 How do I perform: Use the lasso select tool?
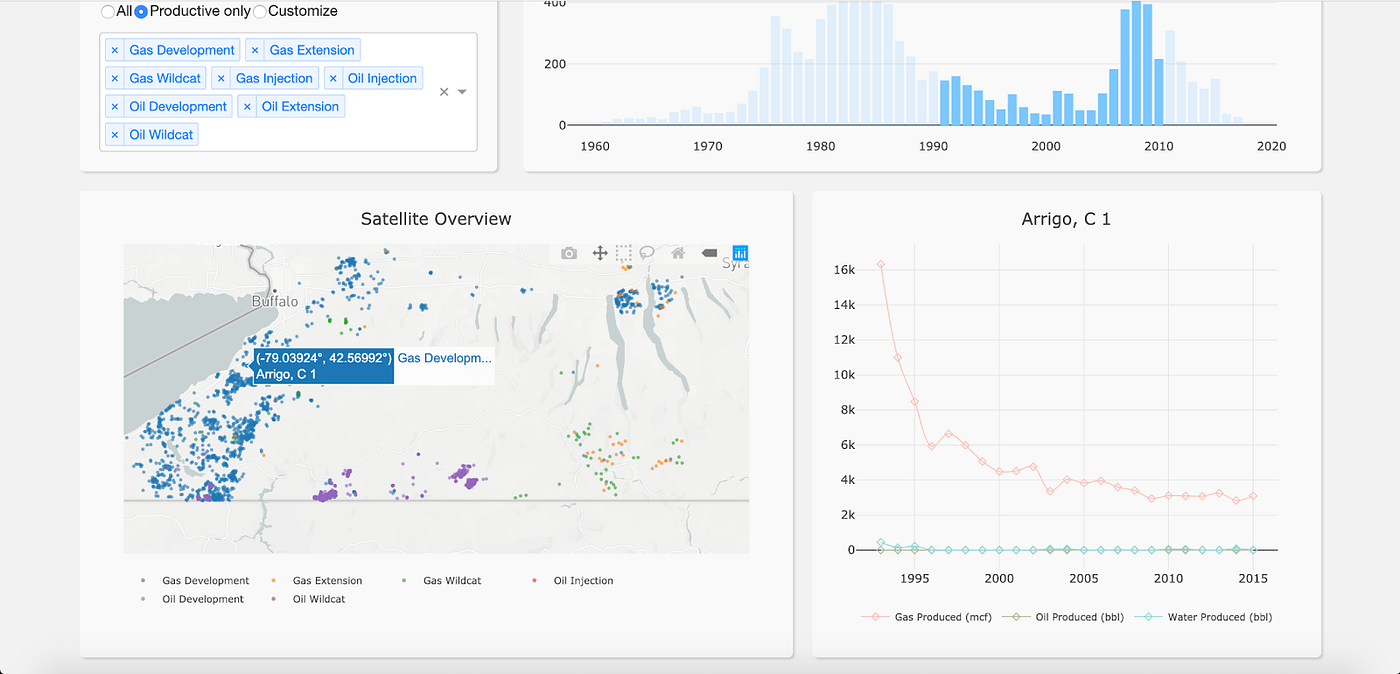tap(647, 253)
